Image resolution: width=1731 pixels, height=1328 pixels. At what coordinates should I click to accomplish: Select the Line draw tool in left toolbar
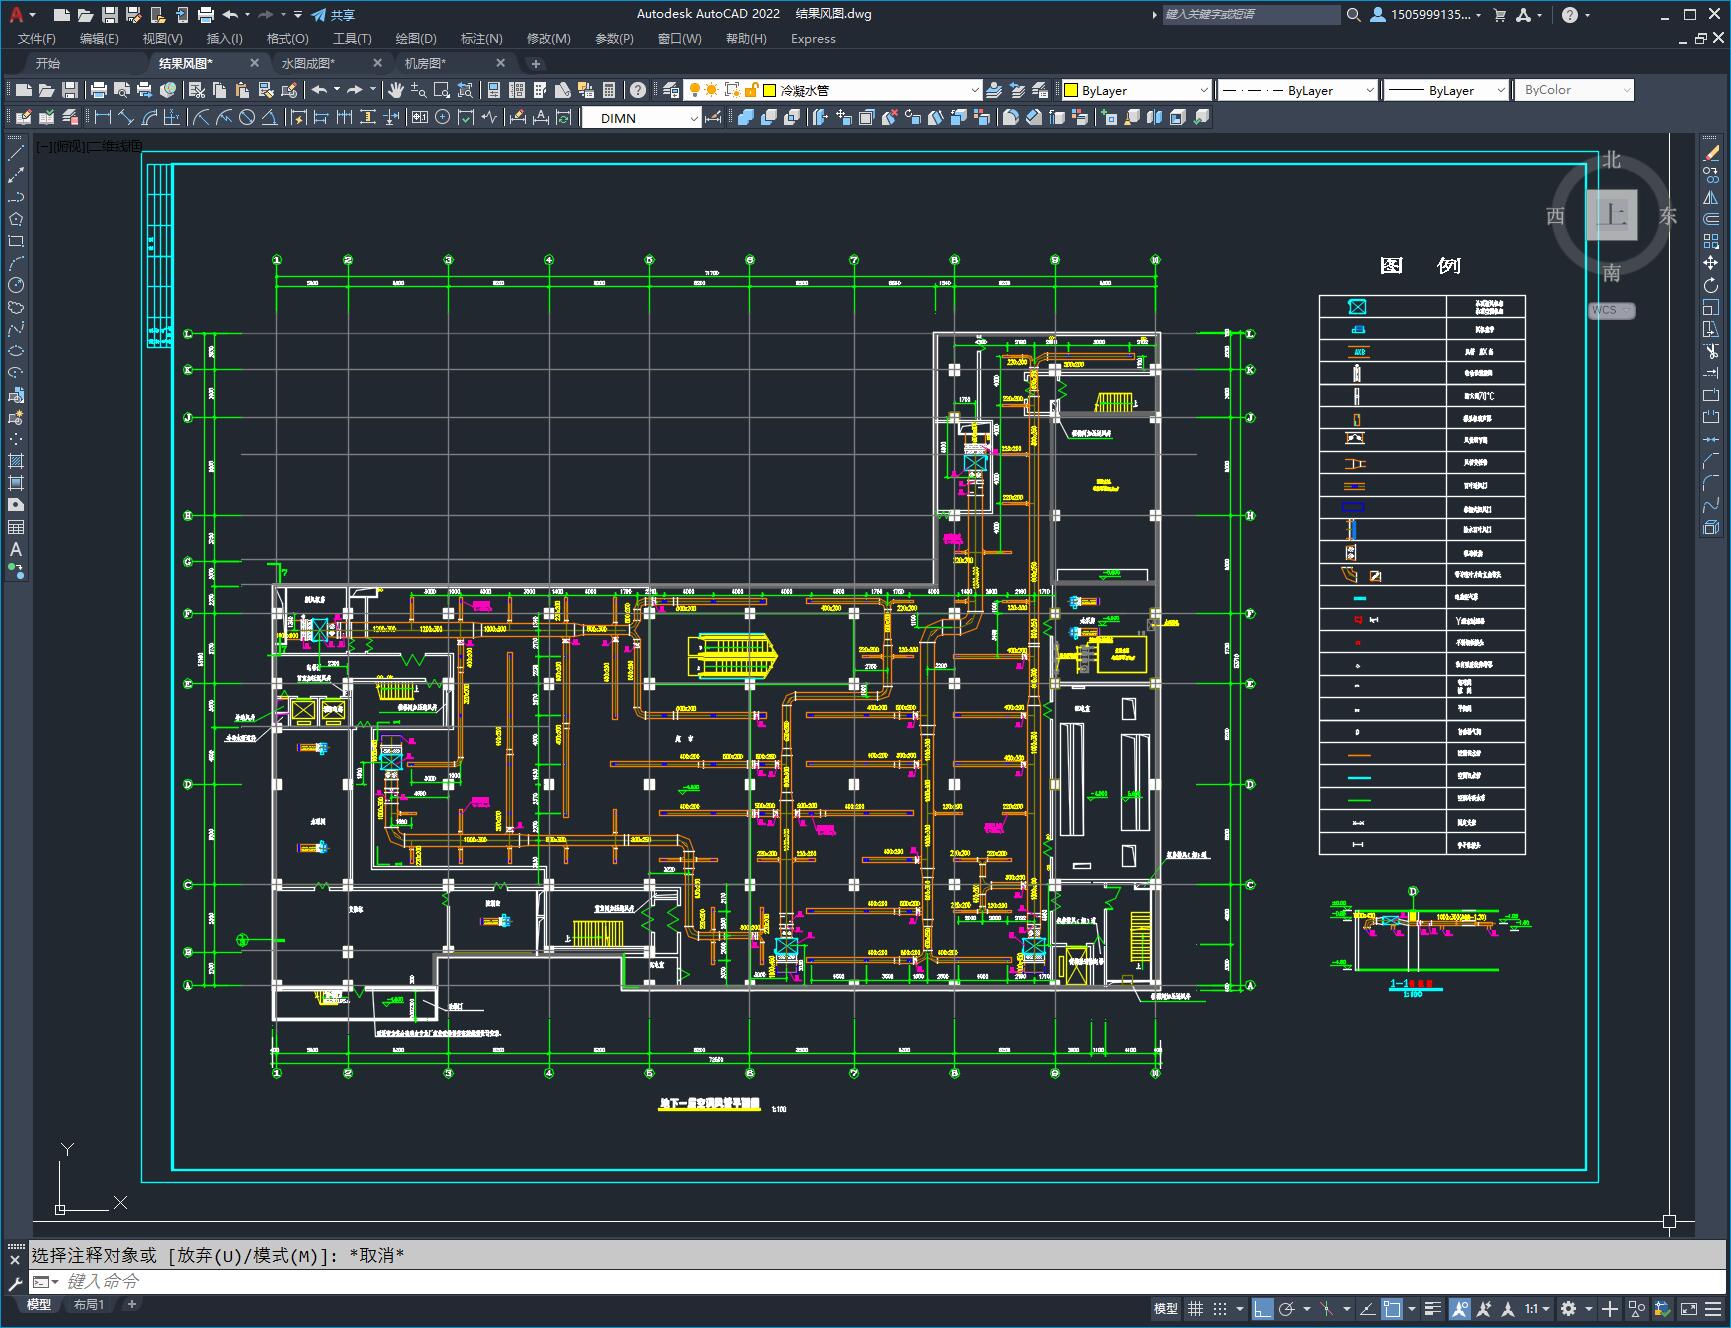pyautogui.click(x=16, y=153)
